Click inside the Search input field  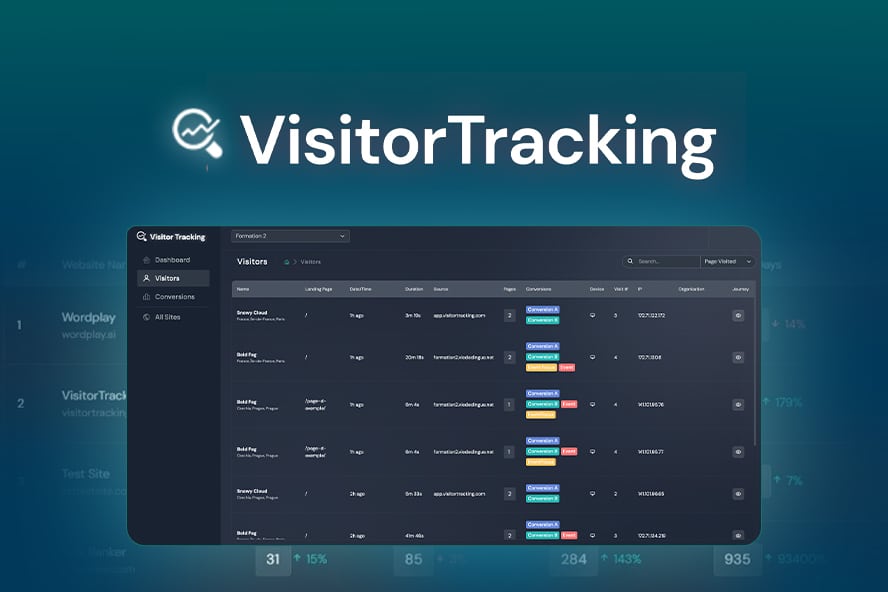coord(665,260)
